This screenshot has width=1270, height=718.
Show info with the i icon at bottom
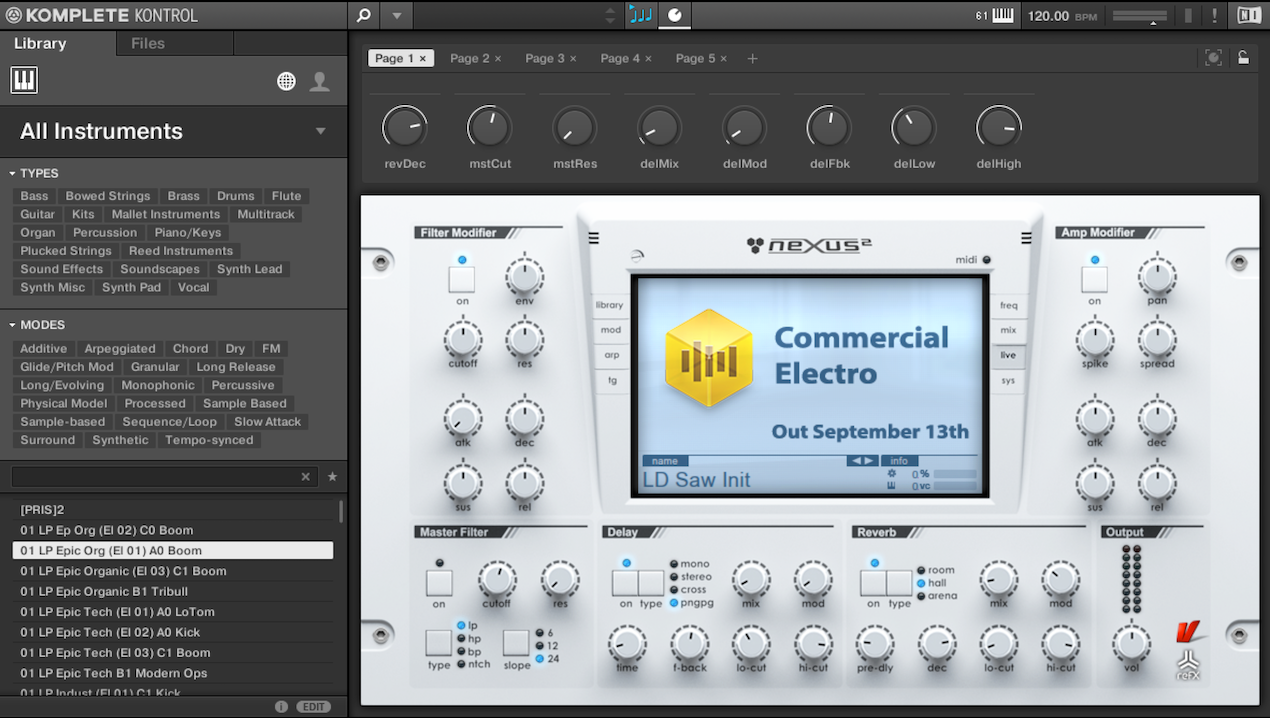click(281, 707)
